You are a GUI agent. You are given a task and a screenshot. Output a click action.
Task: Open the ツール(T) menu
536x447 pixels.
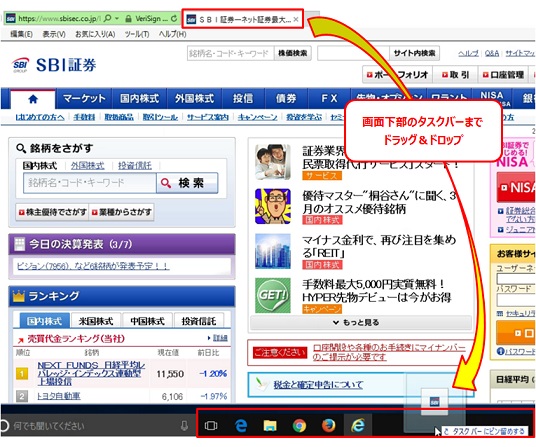click(137, 34)
